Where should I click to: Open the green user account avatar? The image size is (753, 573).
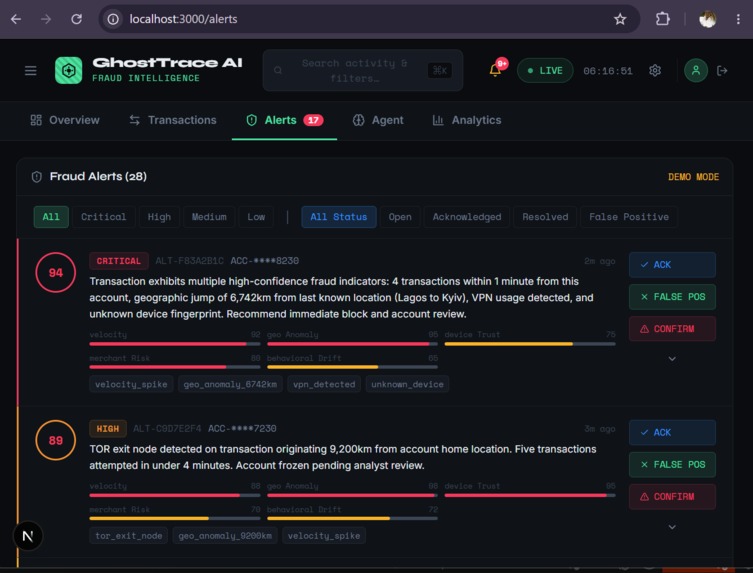(x=695, y=71)
